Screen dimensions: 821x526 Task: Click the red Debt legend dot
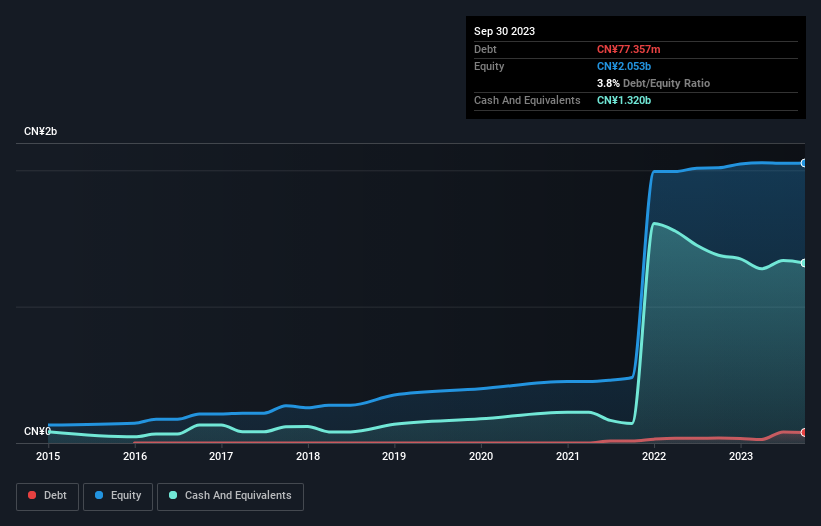coord(32,495)
